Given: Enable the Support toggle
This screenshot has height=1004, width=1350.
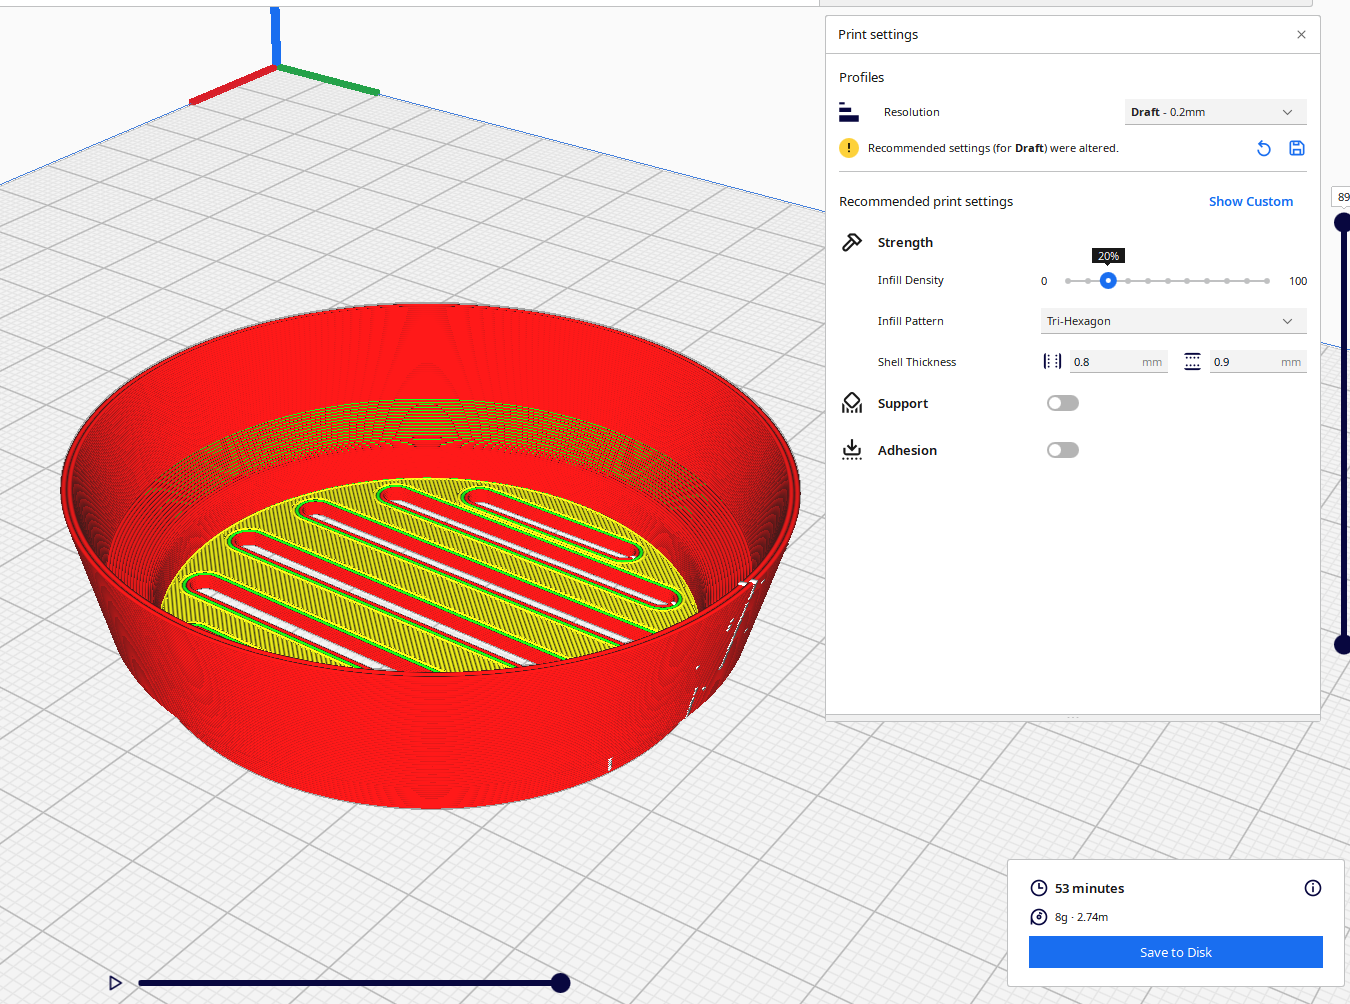Looking at the screenshot, I should [1062, 402].
